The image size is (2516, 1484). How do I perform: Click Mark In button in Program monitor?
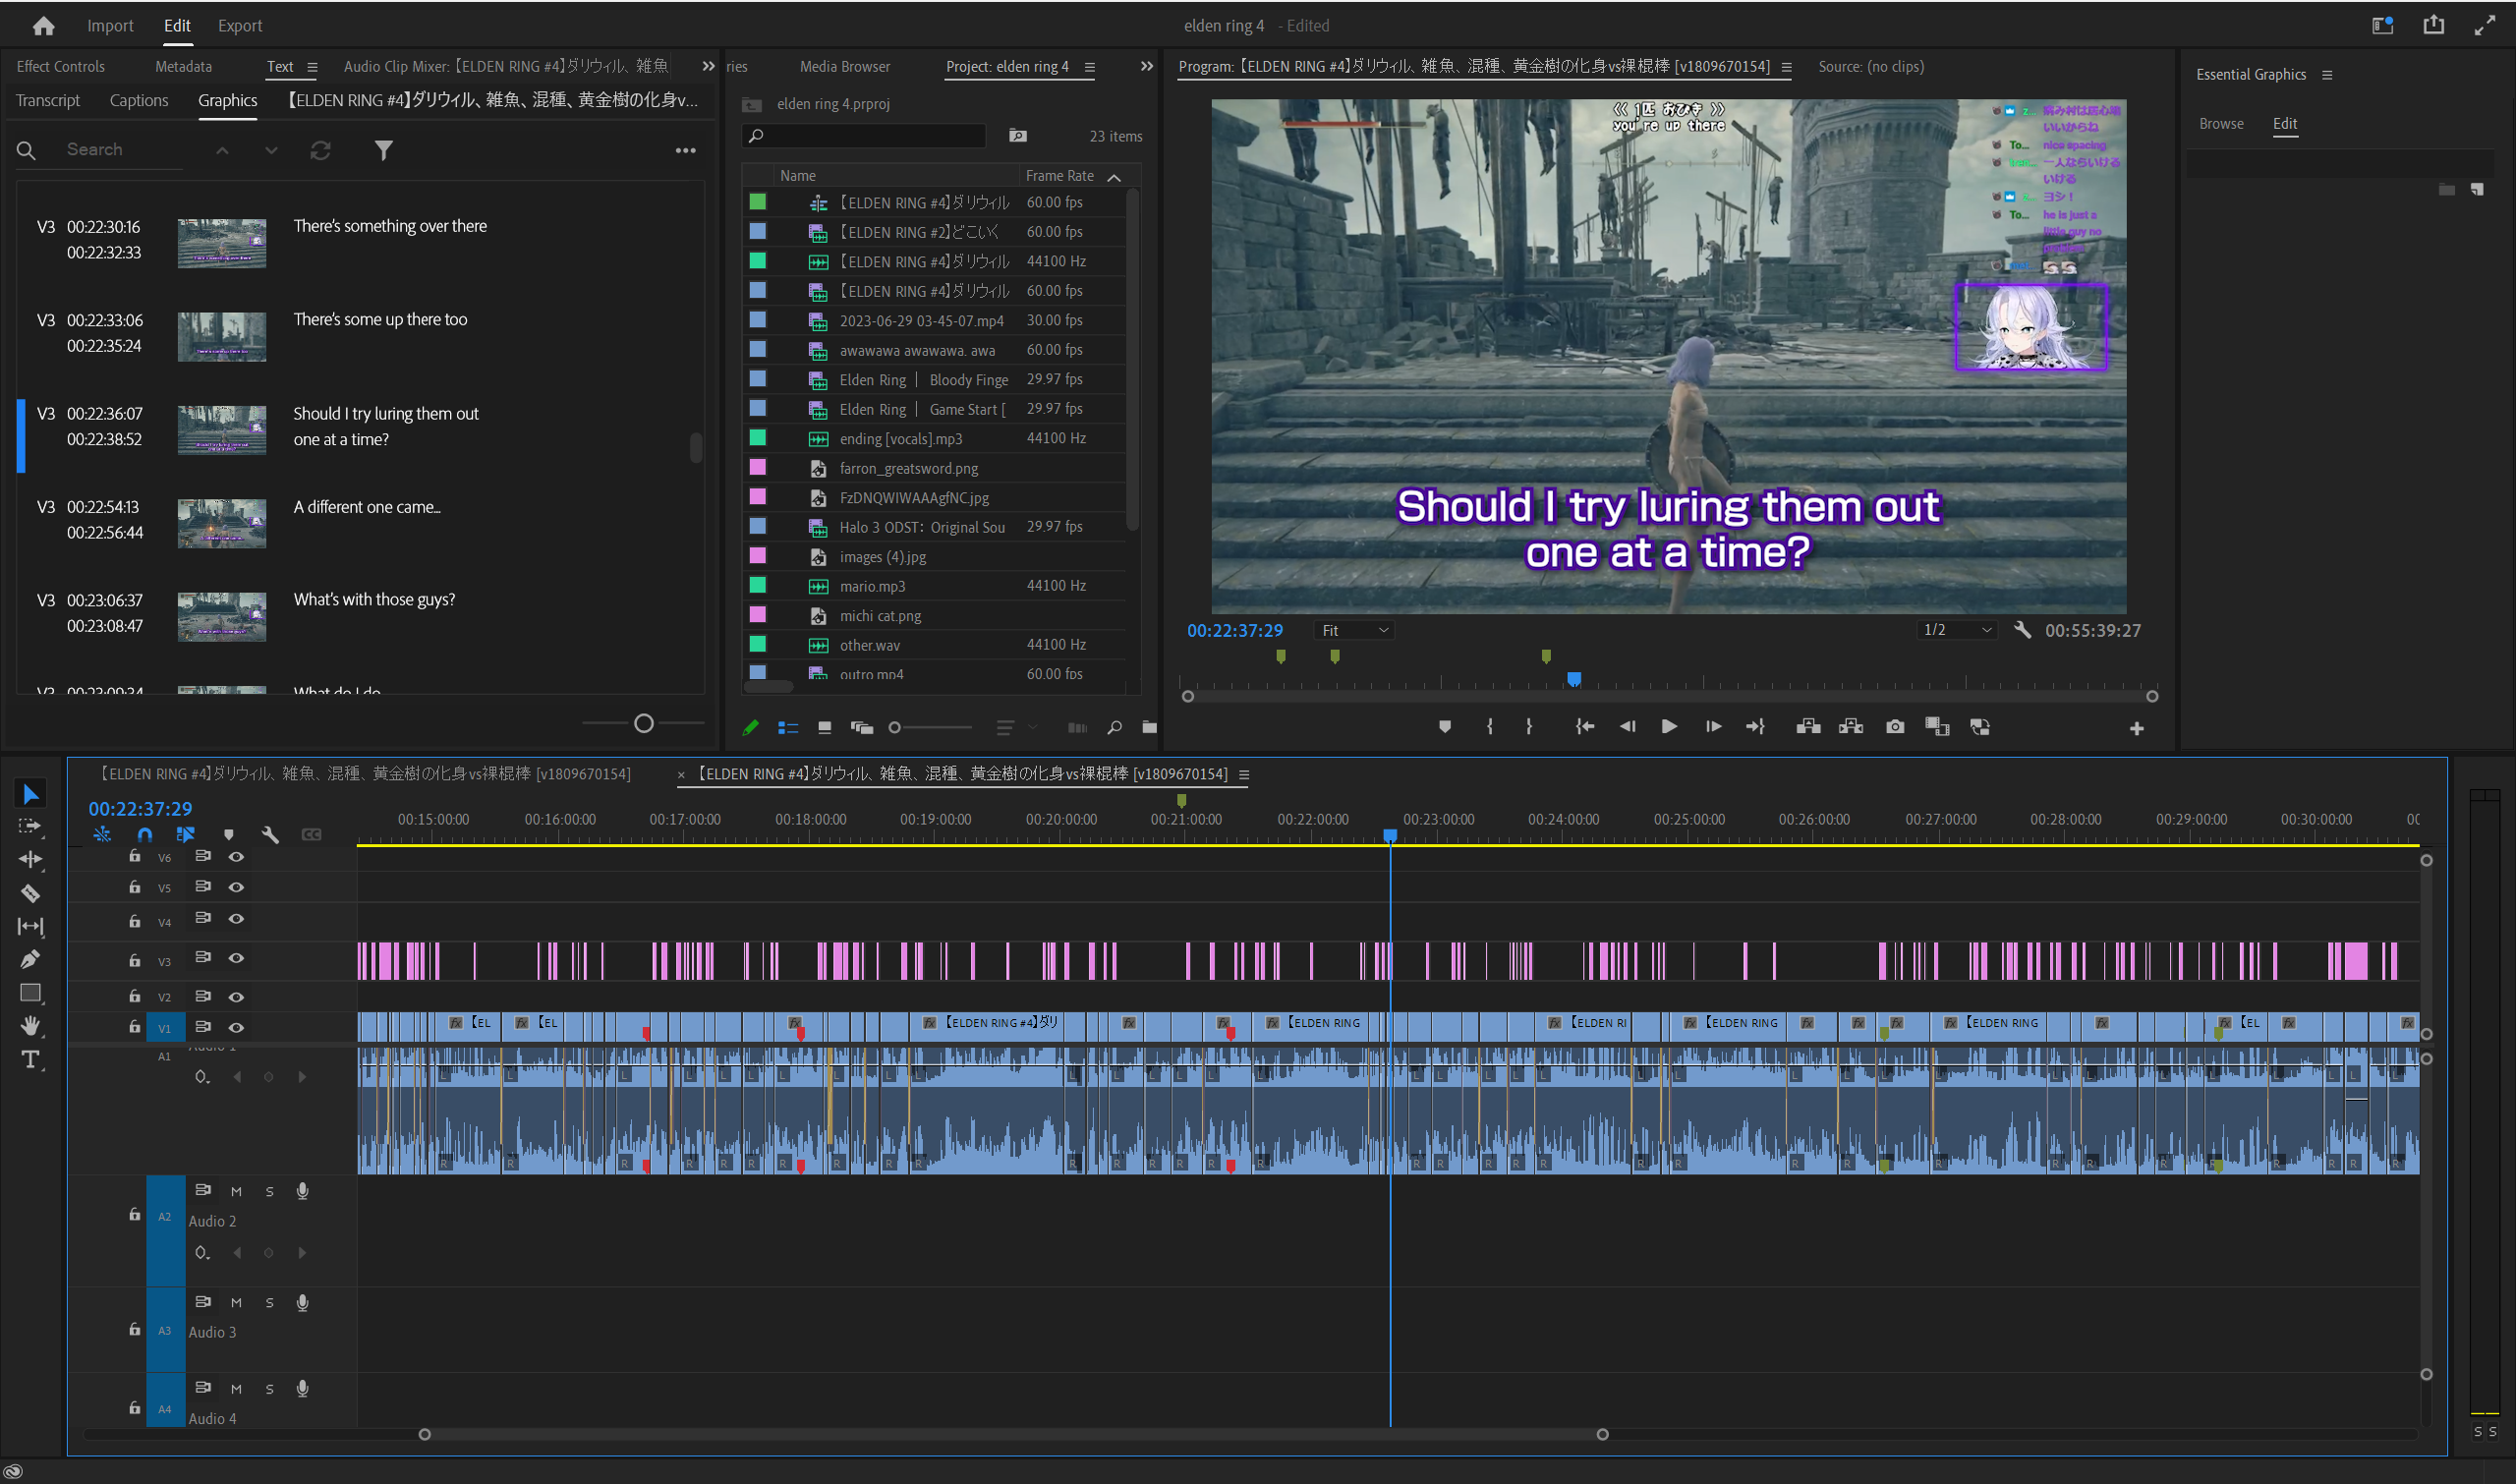click(1490, 727)
